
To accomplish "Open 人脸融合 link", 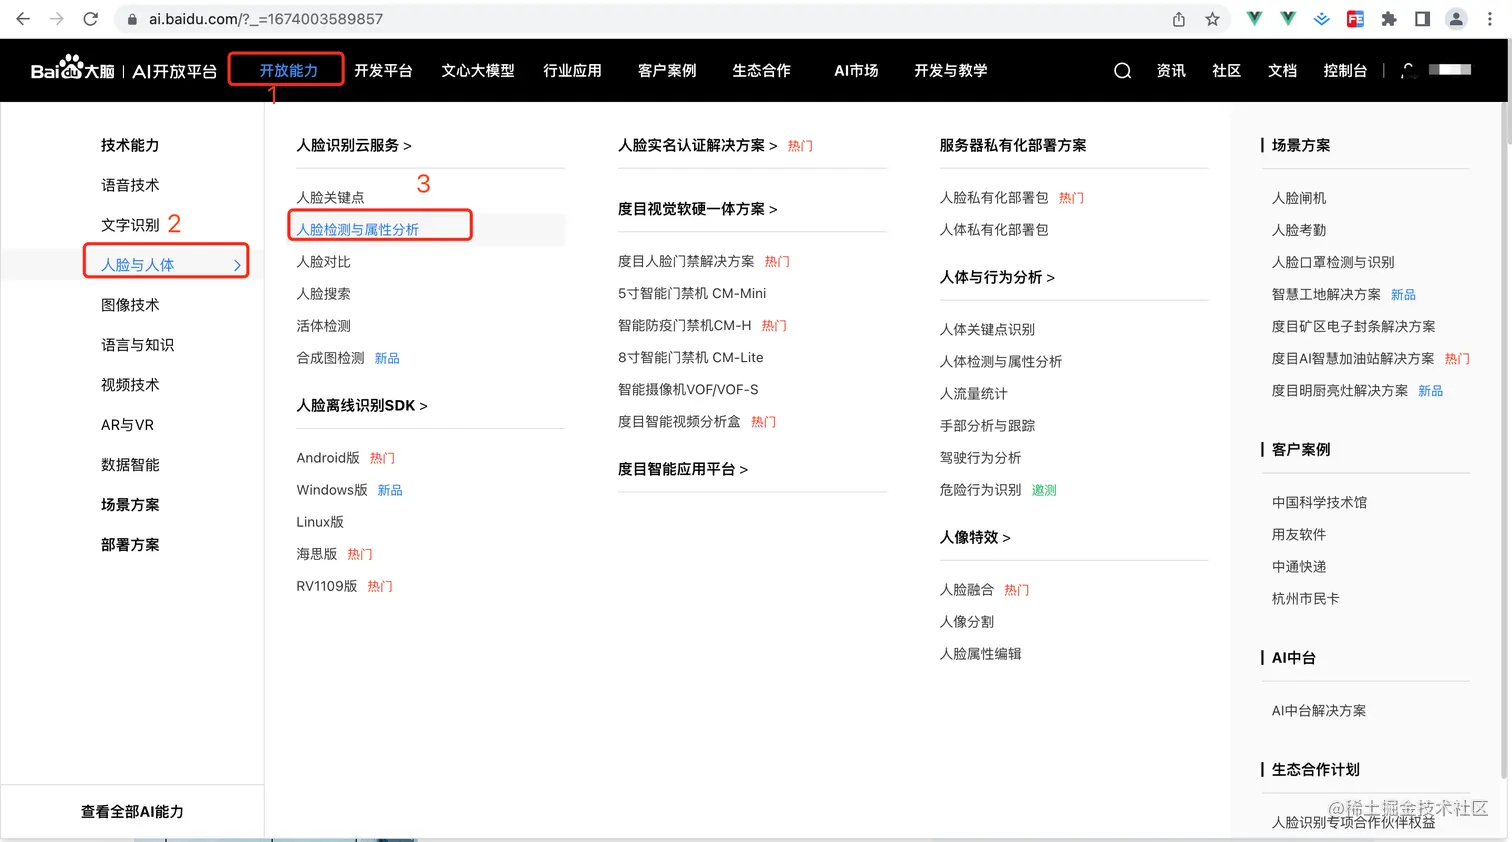I will pyautogui.click(x=967, y=589).
